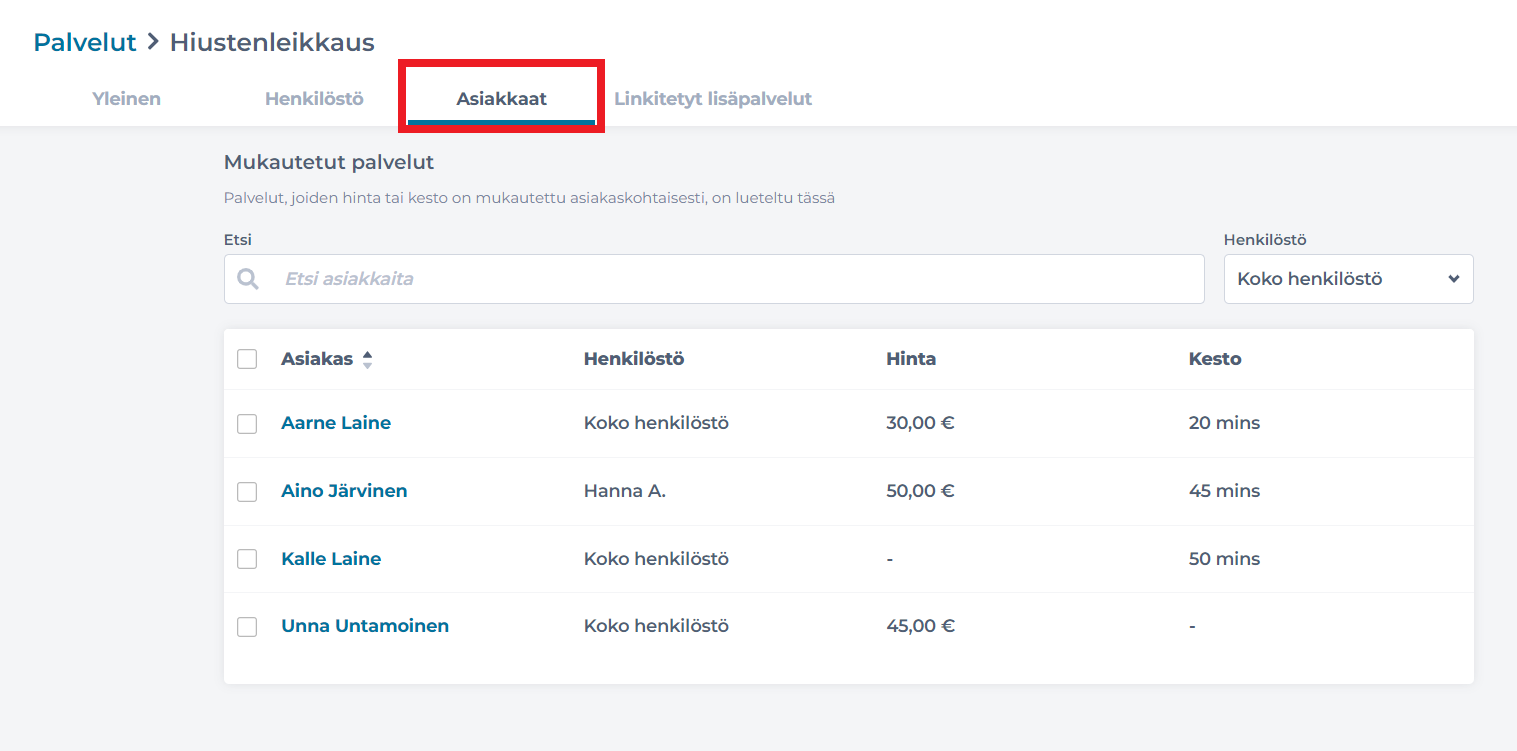Click the search magnifier icon
Screen dimensions: 1517x751
248,279
